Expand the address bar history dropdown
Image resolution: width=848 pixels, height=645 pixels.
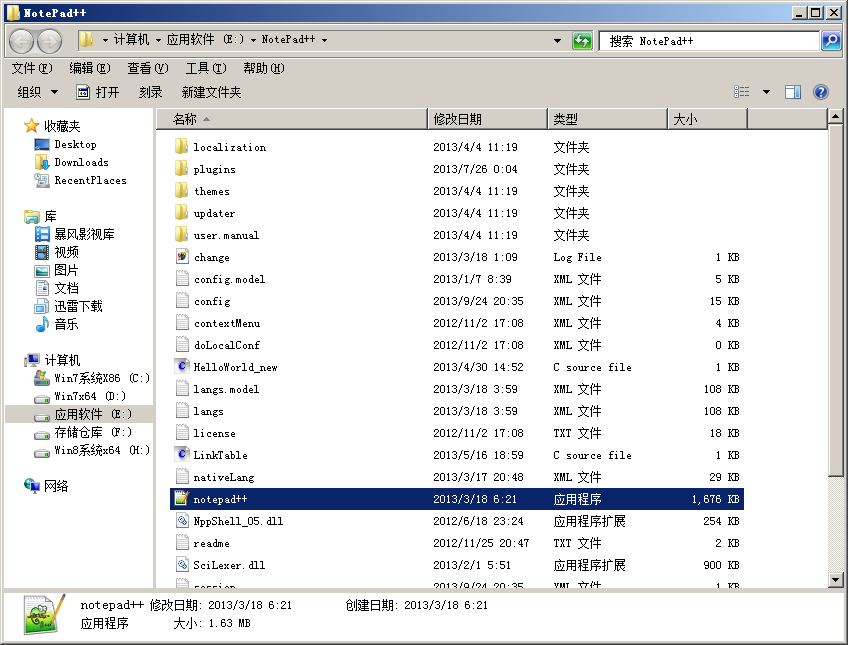tap(558, 41)
